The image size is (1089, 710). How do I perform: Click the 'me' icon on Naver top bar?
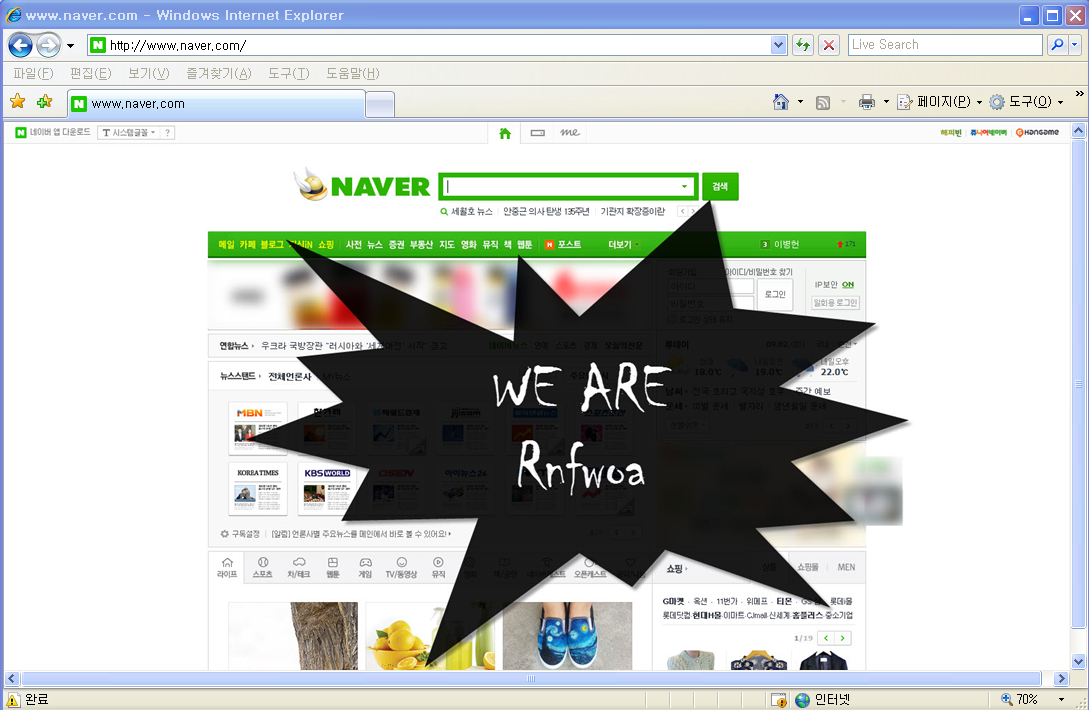point(570,132)
